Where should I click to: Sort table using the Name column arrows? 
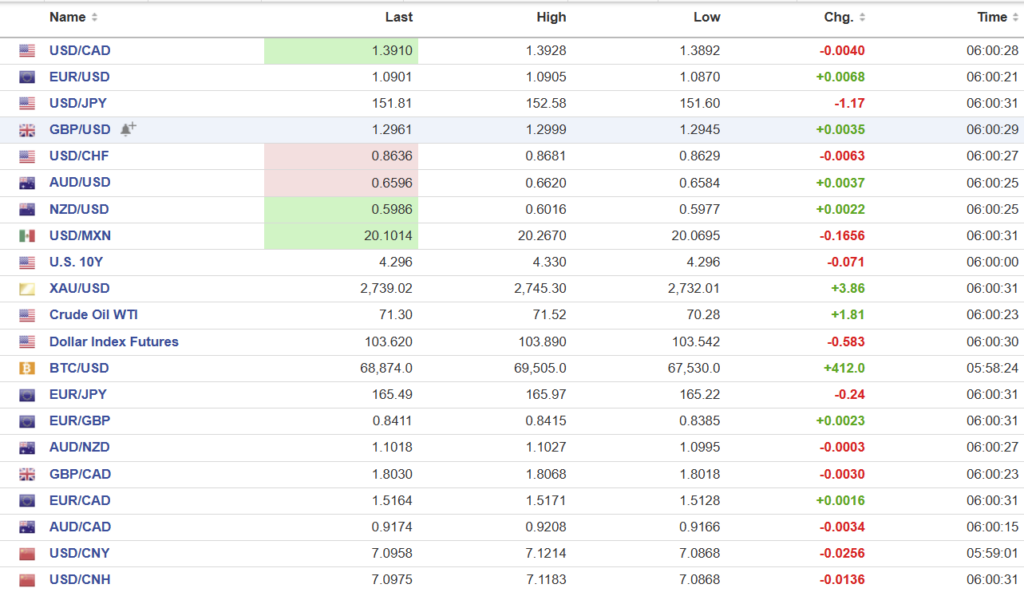95,17
